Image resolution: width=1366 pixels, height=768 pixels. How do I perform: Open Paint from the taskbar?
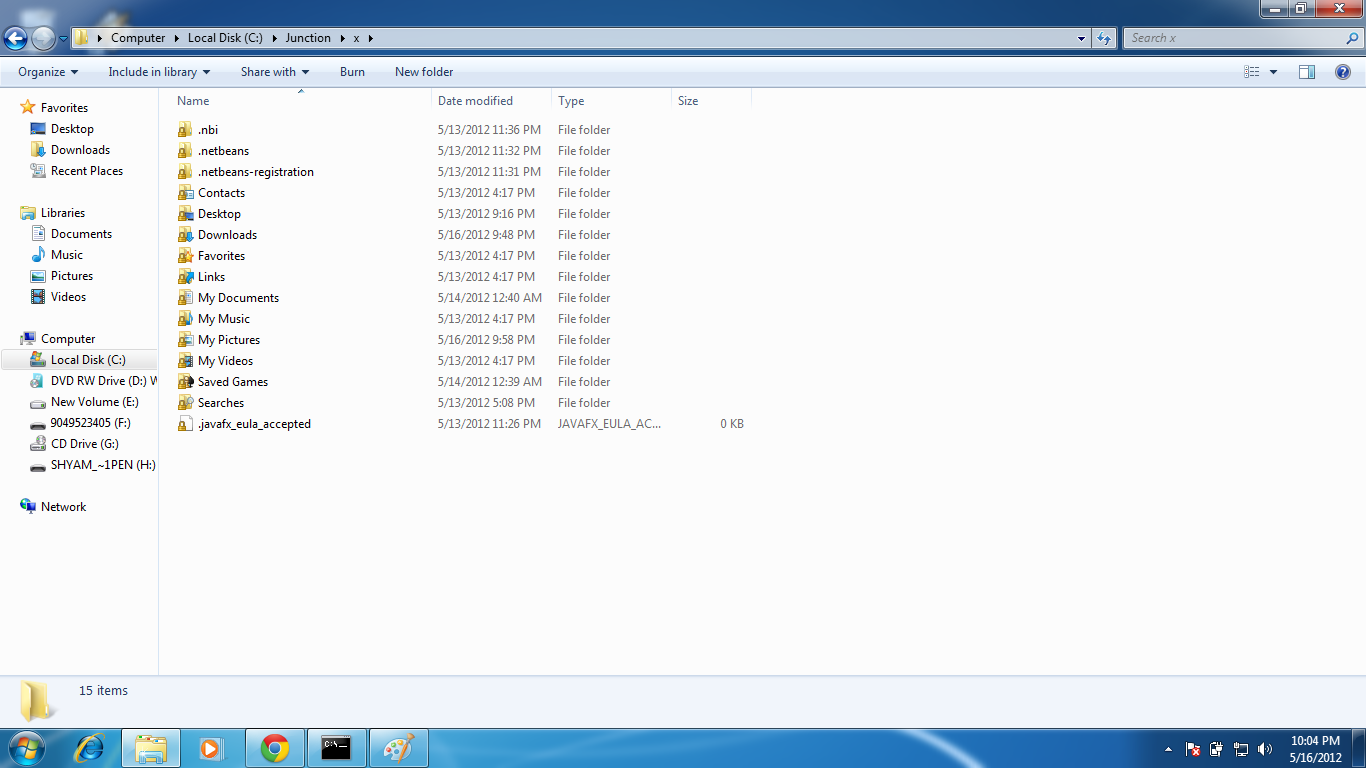click(399, 748)
